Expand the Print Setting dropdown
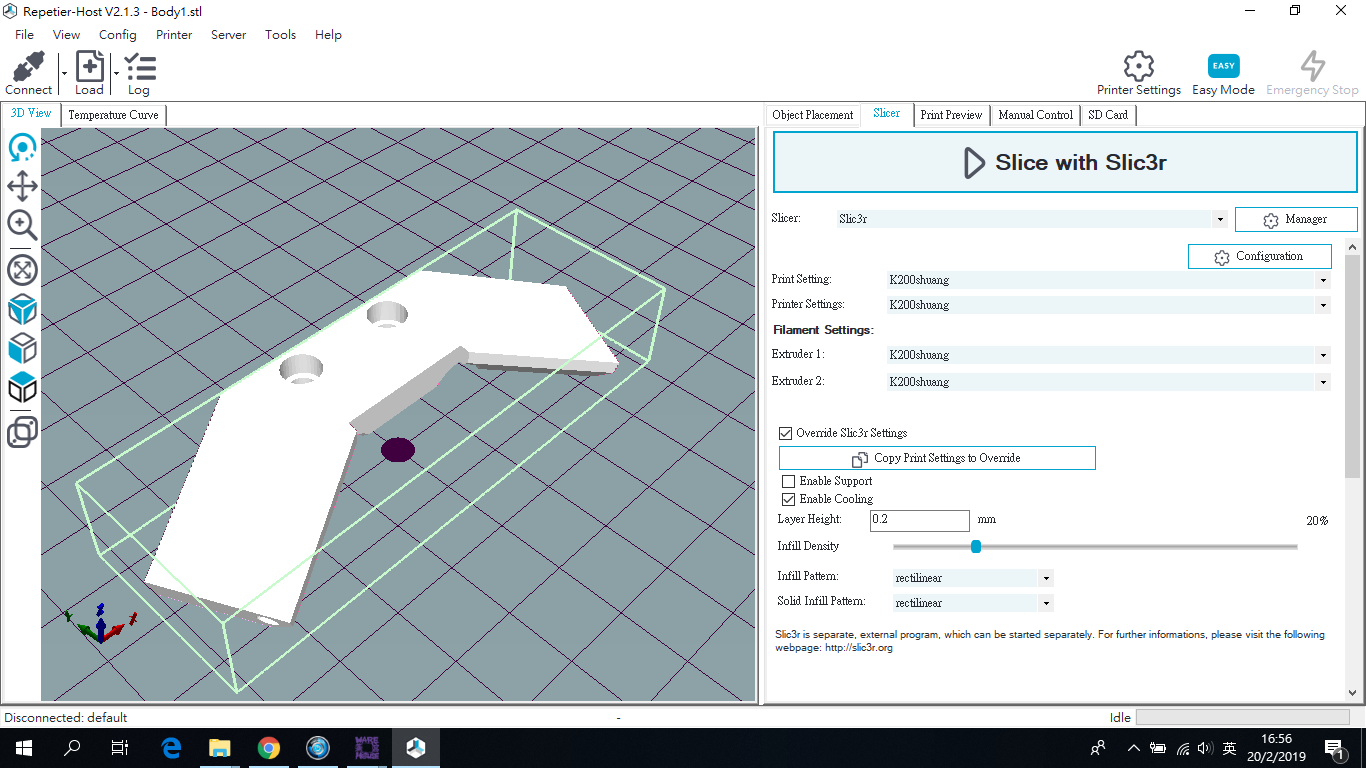 (x=1323, y=281)
